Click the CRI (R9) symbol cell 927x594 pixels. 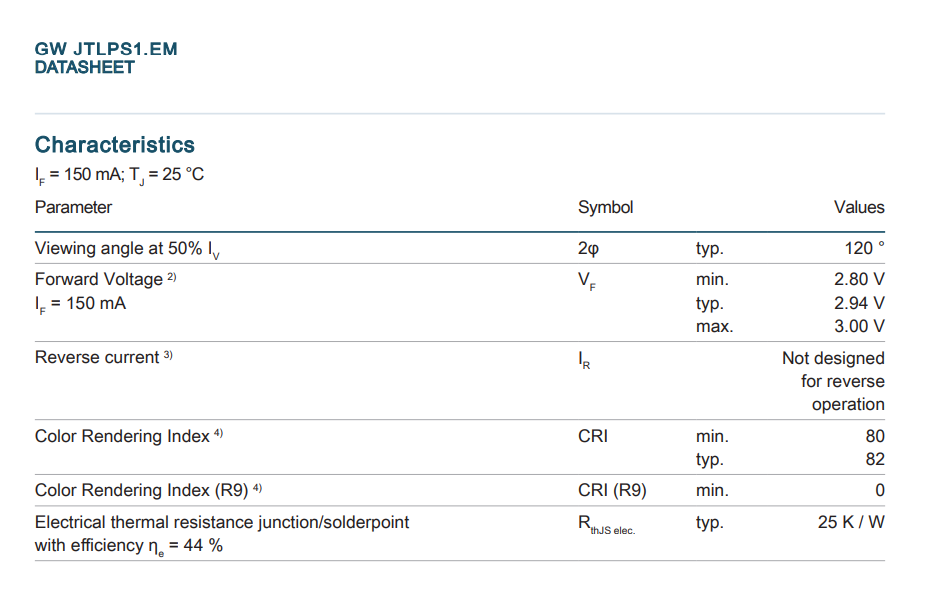612,491
